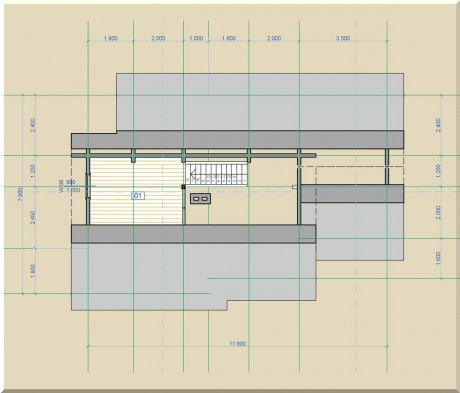Click the 11.900 overall dimension text
Image resolution: width=460 pixels, height=393 pixels.
click(238, 344)
